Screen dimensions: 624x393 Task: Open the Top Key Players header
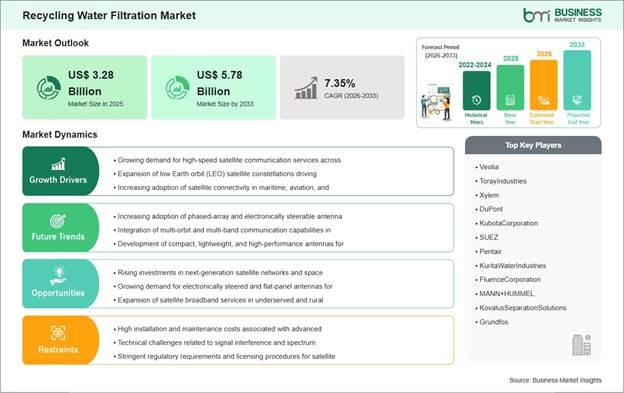(533, 145)
